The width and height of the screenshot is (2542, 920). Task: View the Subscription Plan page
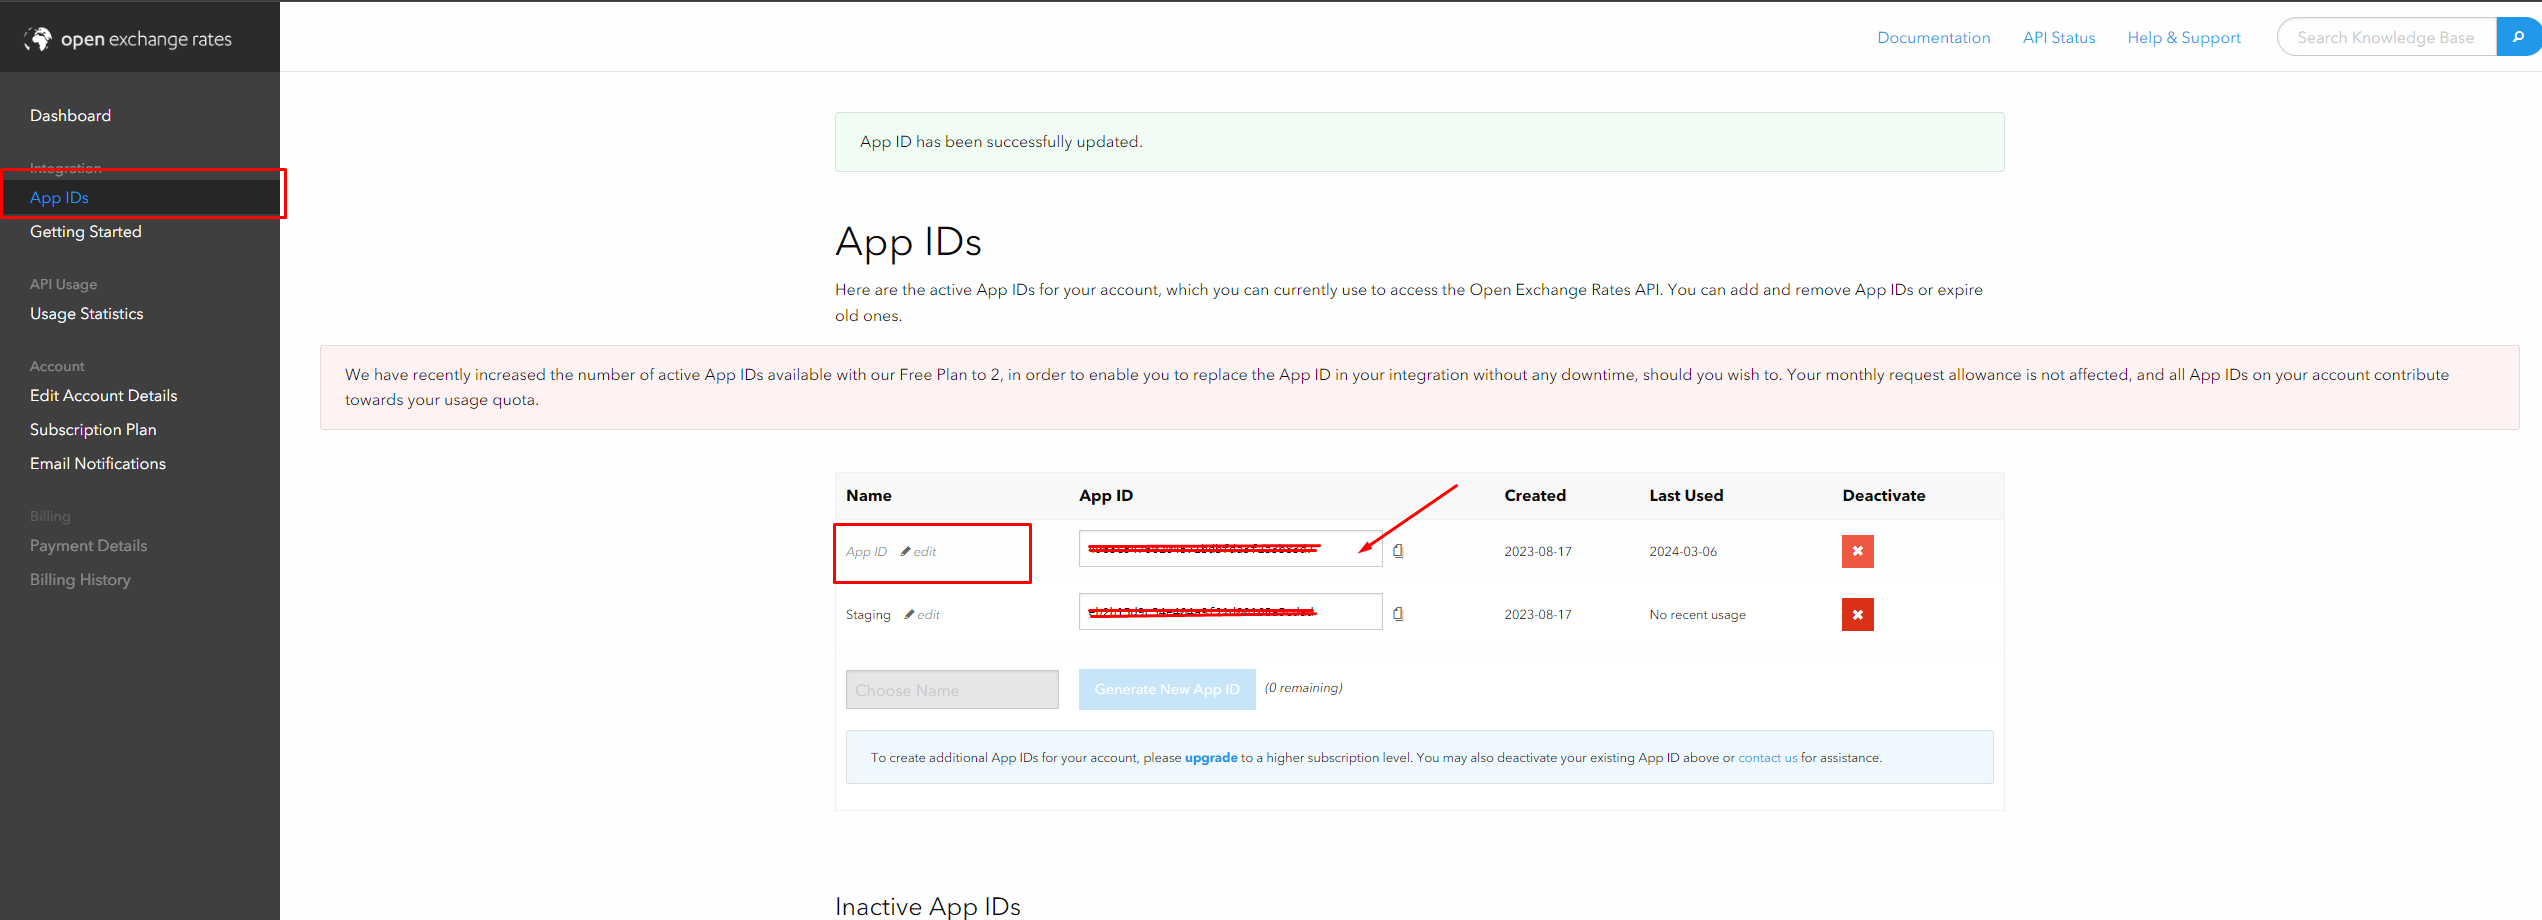coord(93,430)
